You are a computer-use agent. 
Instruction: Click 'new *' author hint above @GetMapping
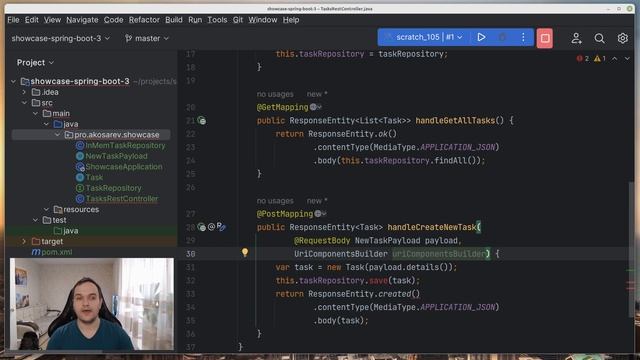pos(317,94)
